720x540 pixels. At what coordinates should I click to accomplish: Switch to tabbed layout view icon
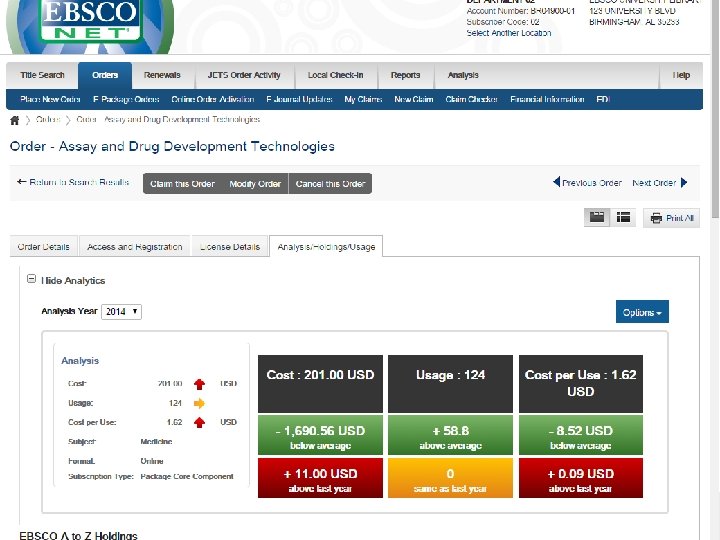(x=597, y=218)
